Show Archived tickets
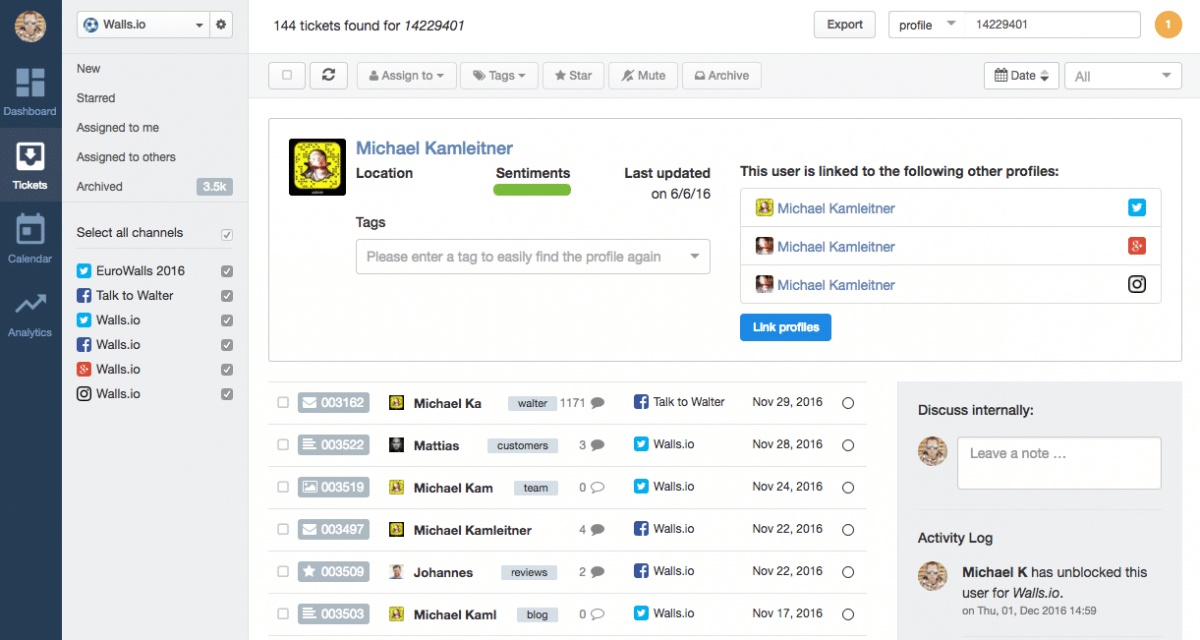The width and height of the screenshot is (1200, 640). click(x=100, y=187)
